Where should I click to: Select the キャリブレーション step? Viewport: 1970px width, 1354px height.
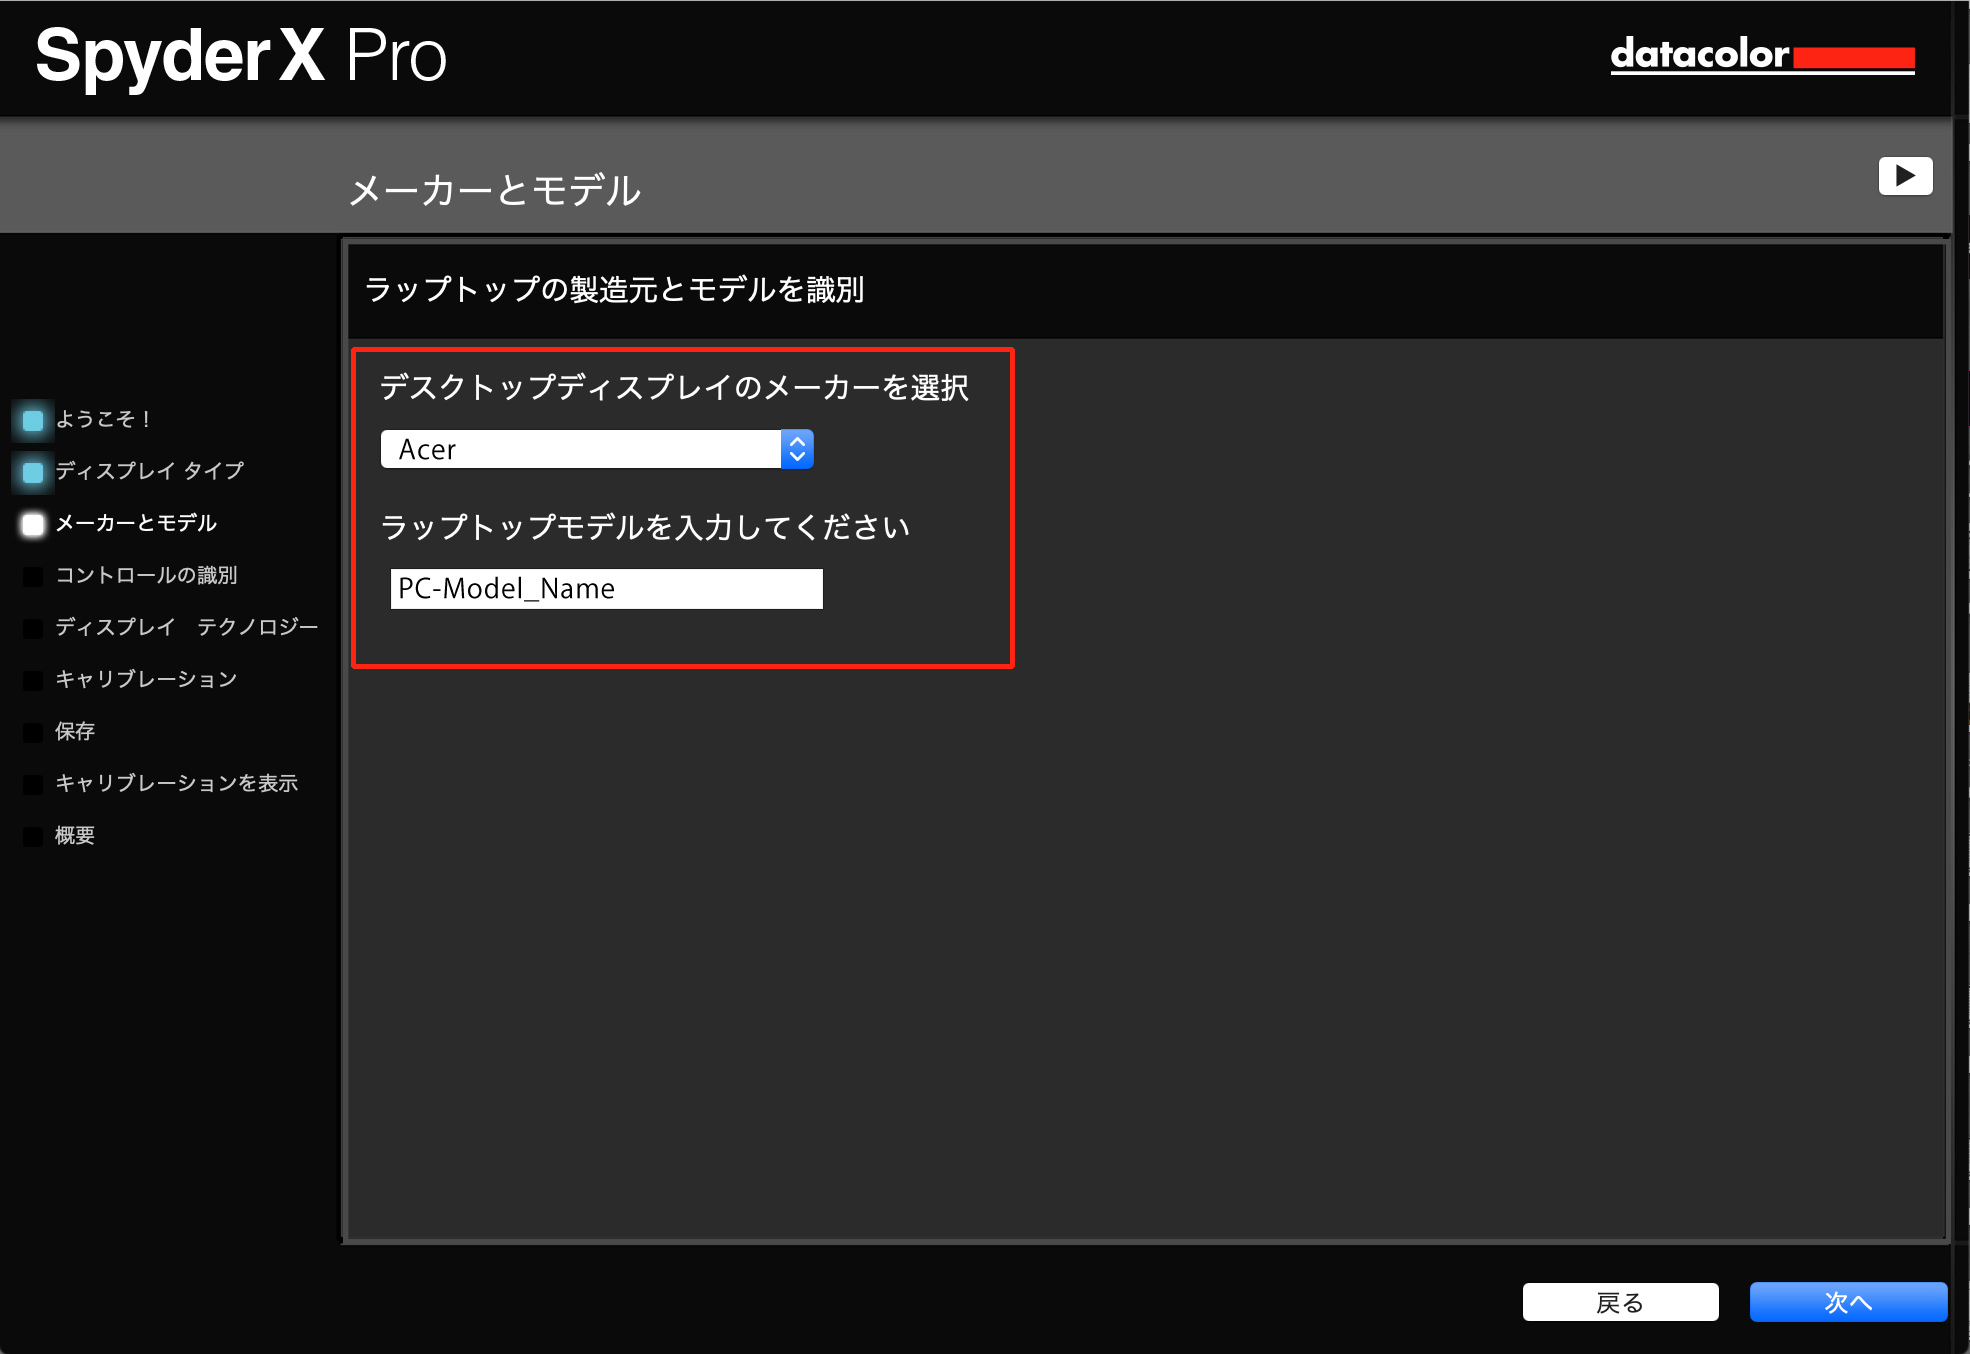coord(146,679)
